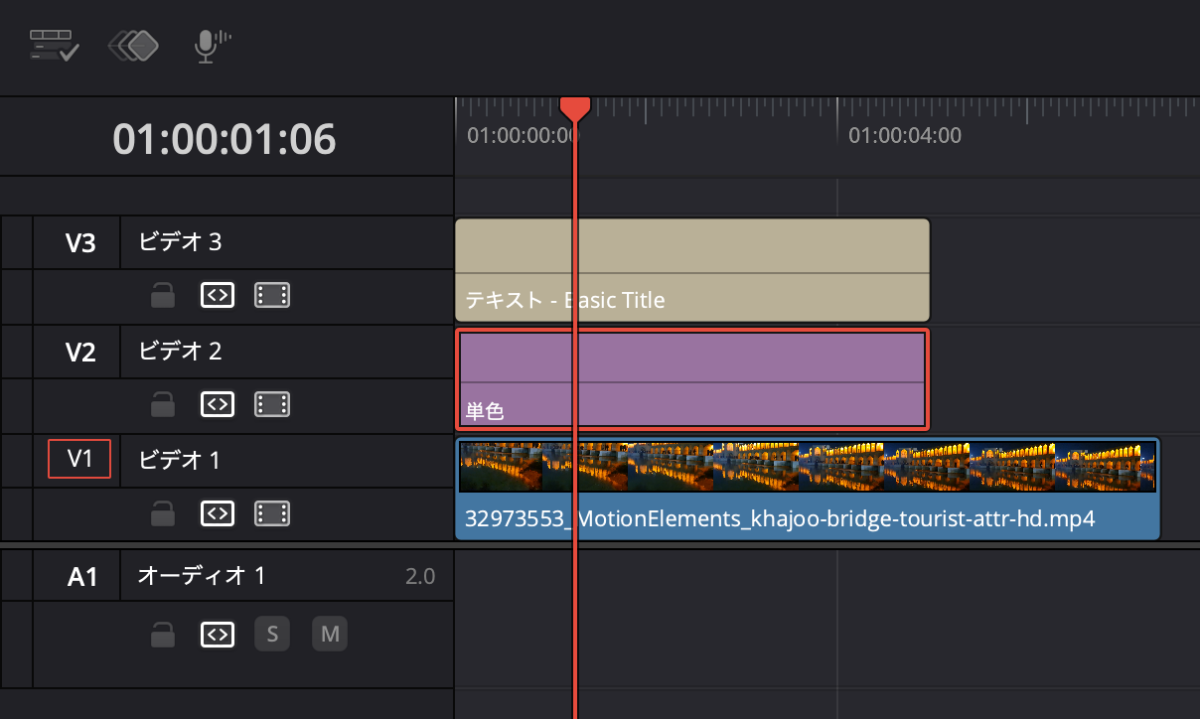Disable the Video 1 track filmstrip icon
1200x719 pixels.
(272, 513)
